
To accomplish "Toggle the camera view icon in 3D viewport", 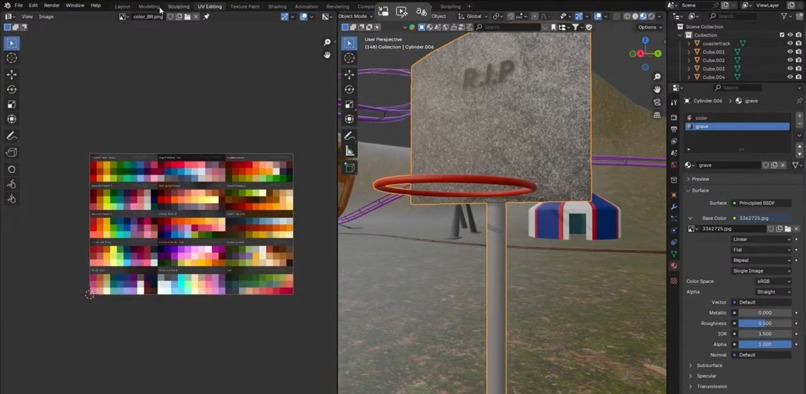I will pos(657,102).
